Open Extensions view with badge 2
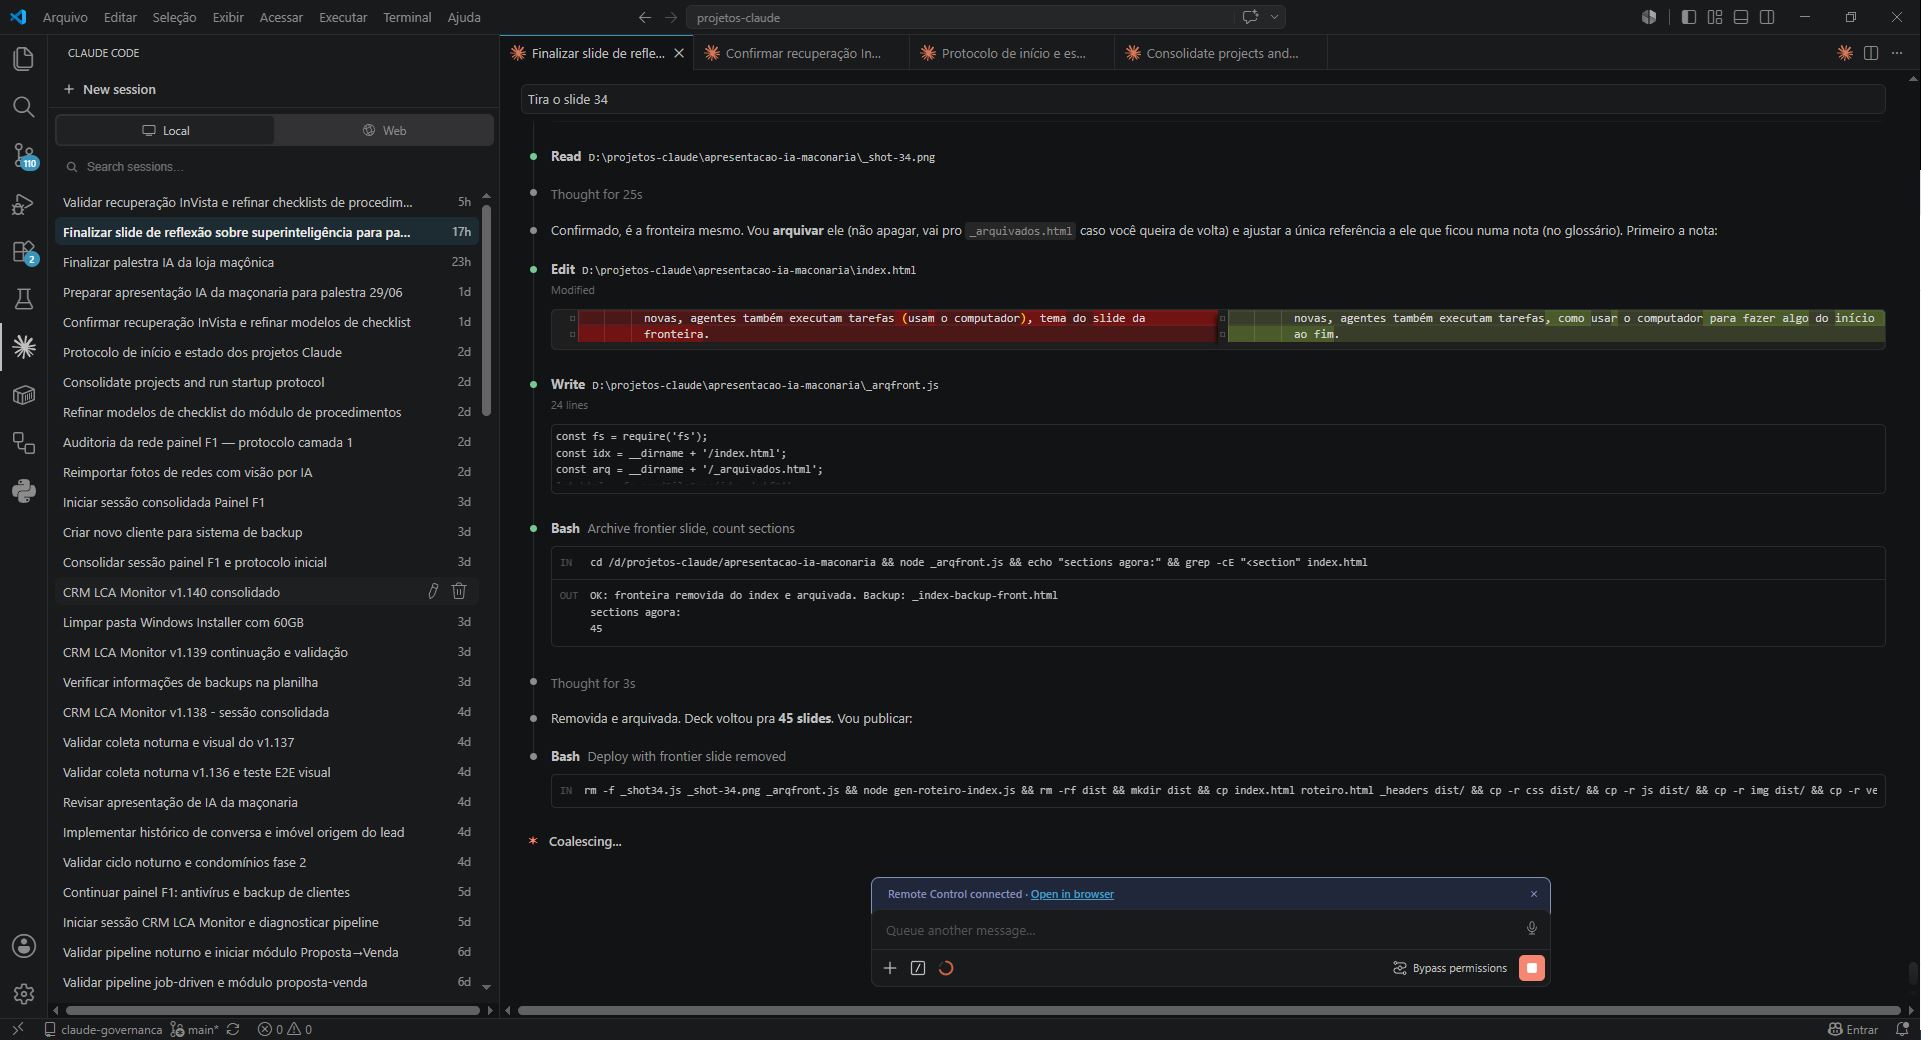The height and width of the screenshot is (1040, 1921). click(x=23, y=252)
